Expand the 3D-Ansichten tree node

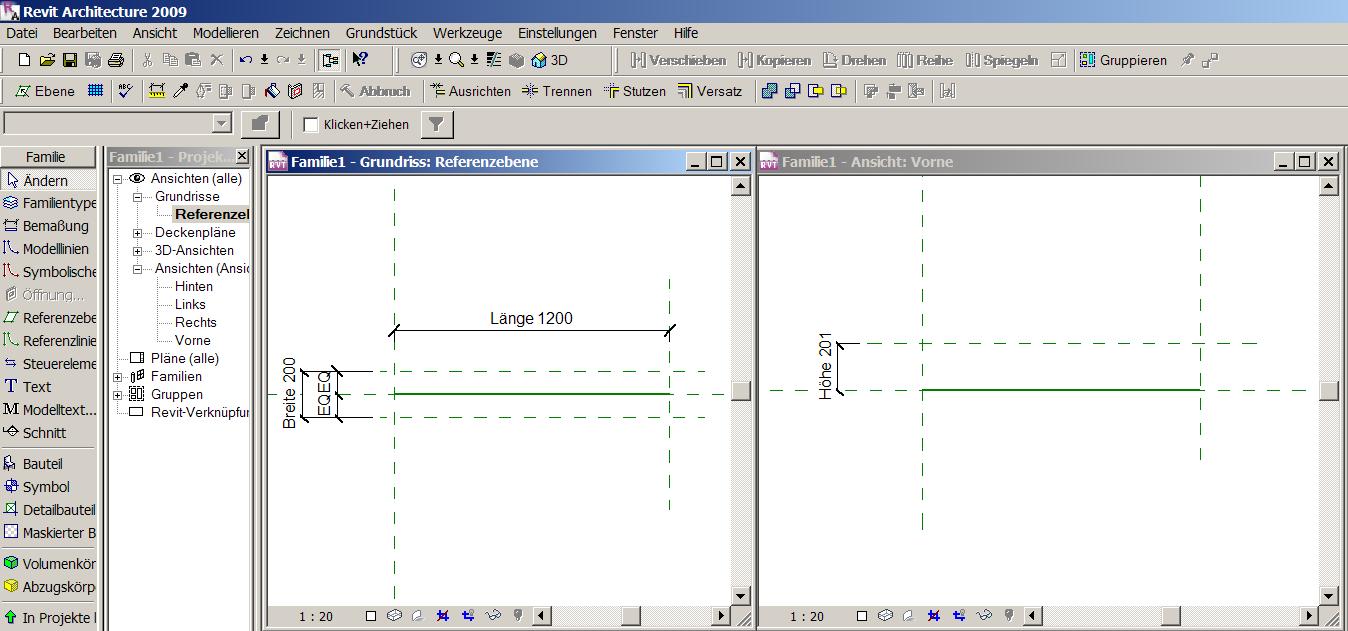[137, 251]
